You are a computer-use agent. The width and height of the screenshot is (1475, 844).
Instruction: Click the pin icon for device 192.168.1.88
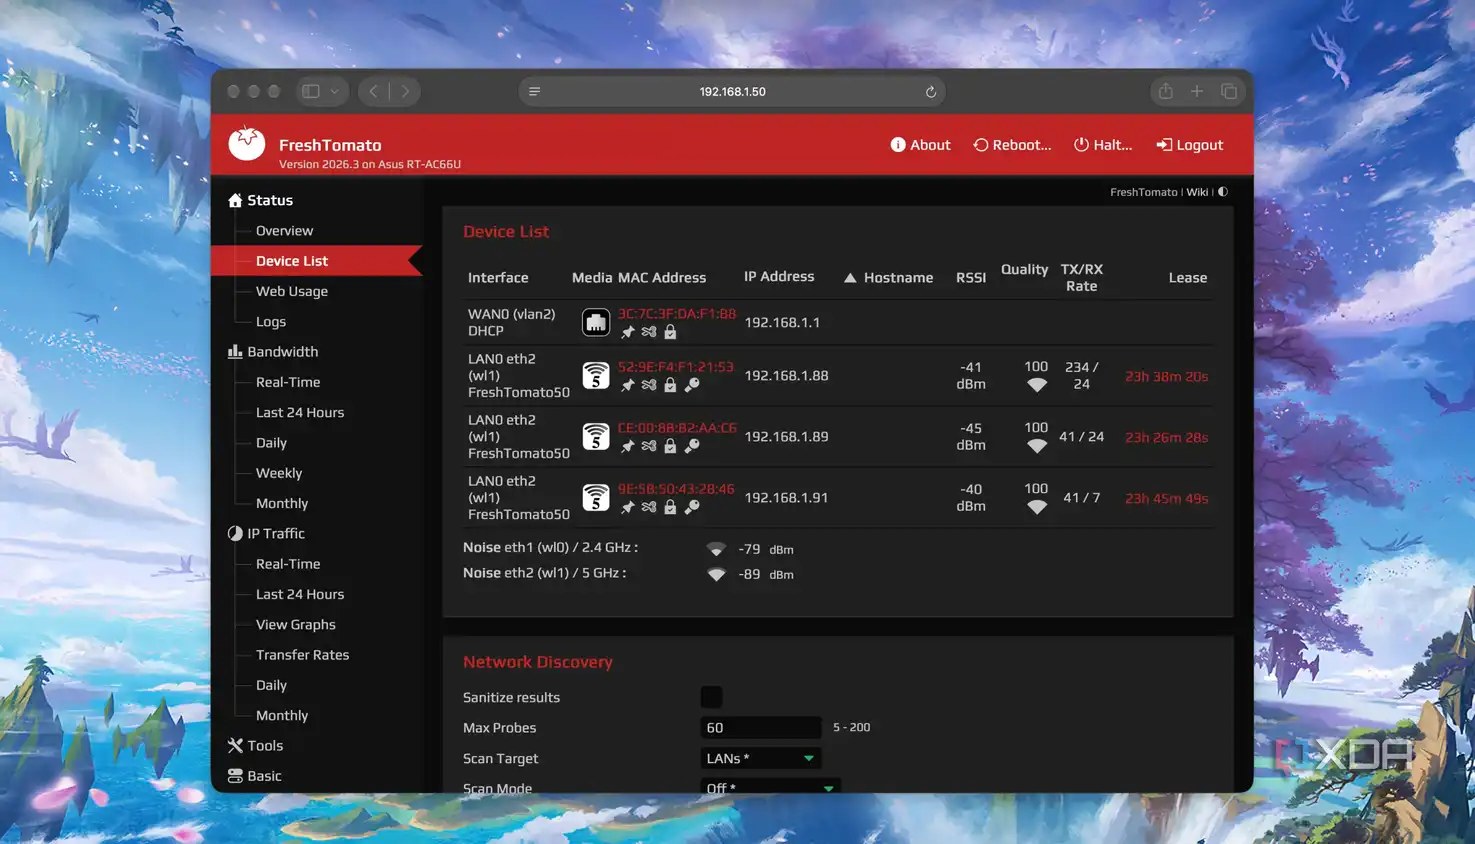coord(628,385)
